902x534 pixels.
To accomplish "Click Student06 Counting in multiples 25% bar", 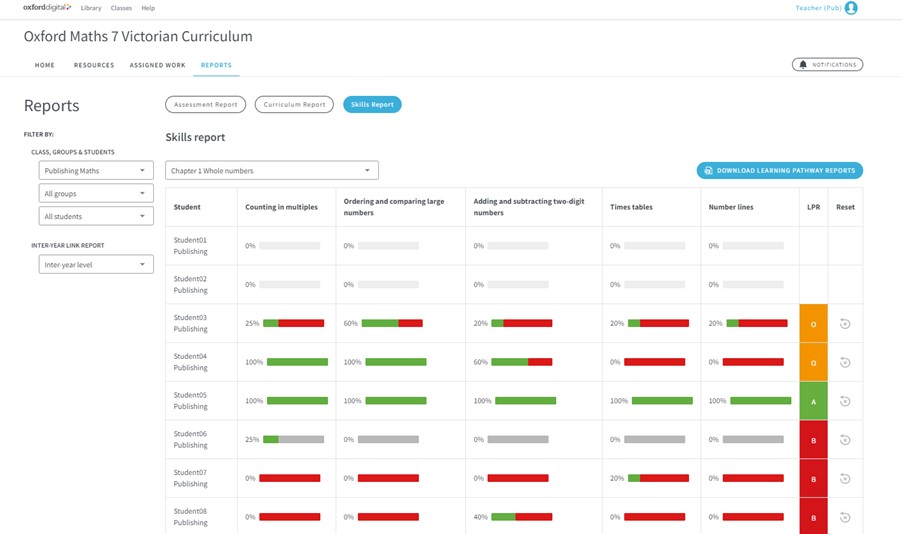I will (x=293, y=440).
